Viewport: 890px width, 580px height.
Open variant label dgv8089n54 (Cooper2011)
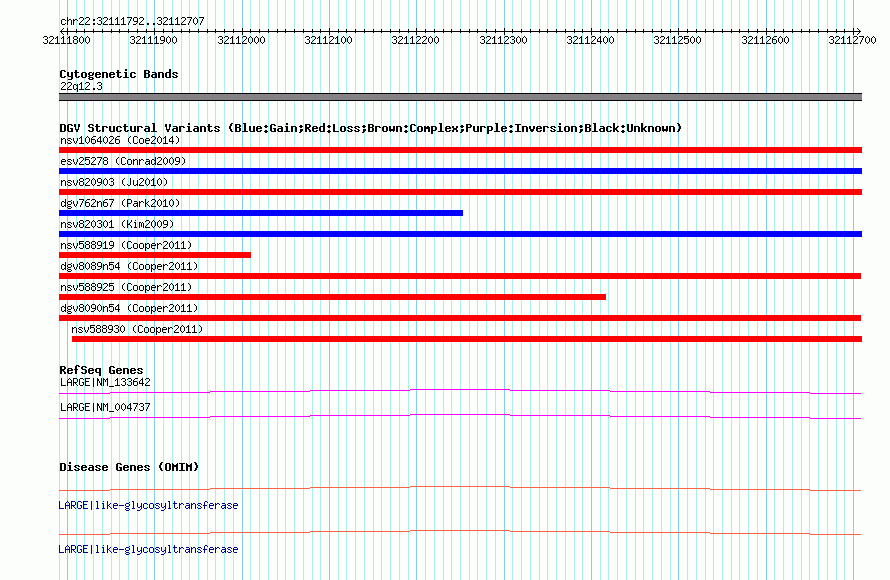point(129,266)
